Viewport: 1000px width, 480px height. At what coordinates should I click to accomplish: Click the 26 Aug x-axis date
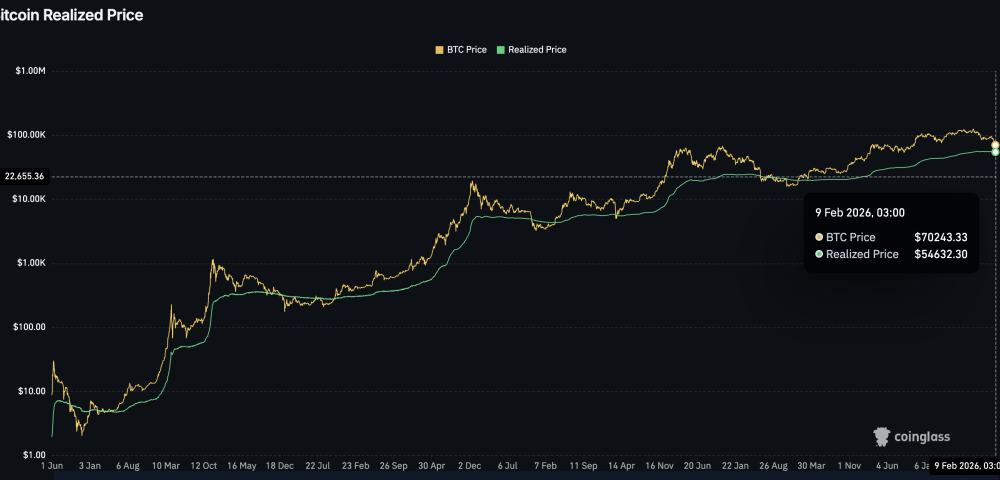774,467
